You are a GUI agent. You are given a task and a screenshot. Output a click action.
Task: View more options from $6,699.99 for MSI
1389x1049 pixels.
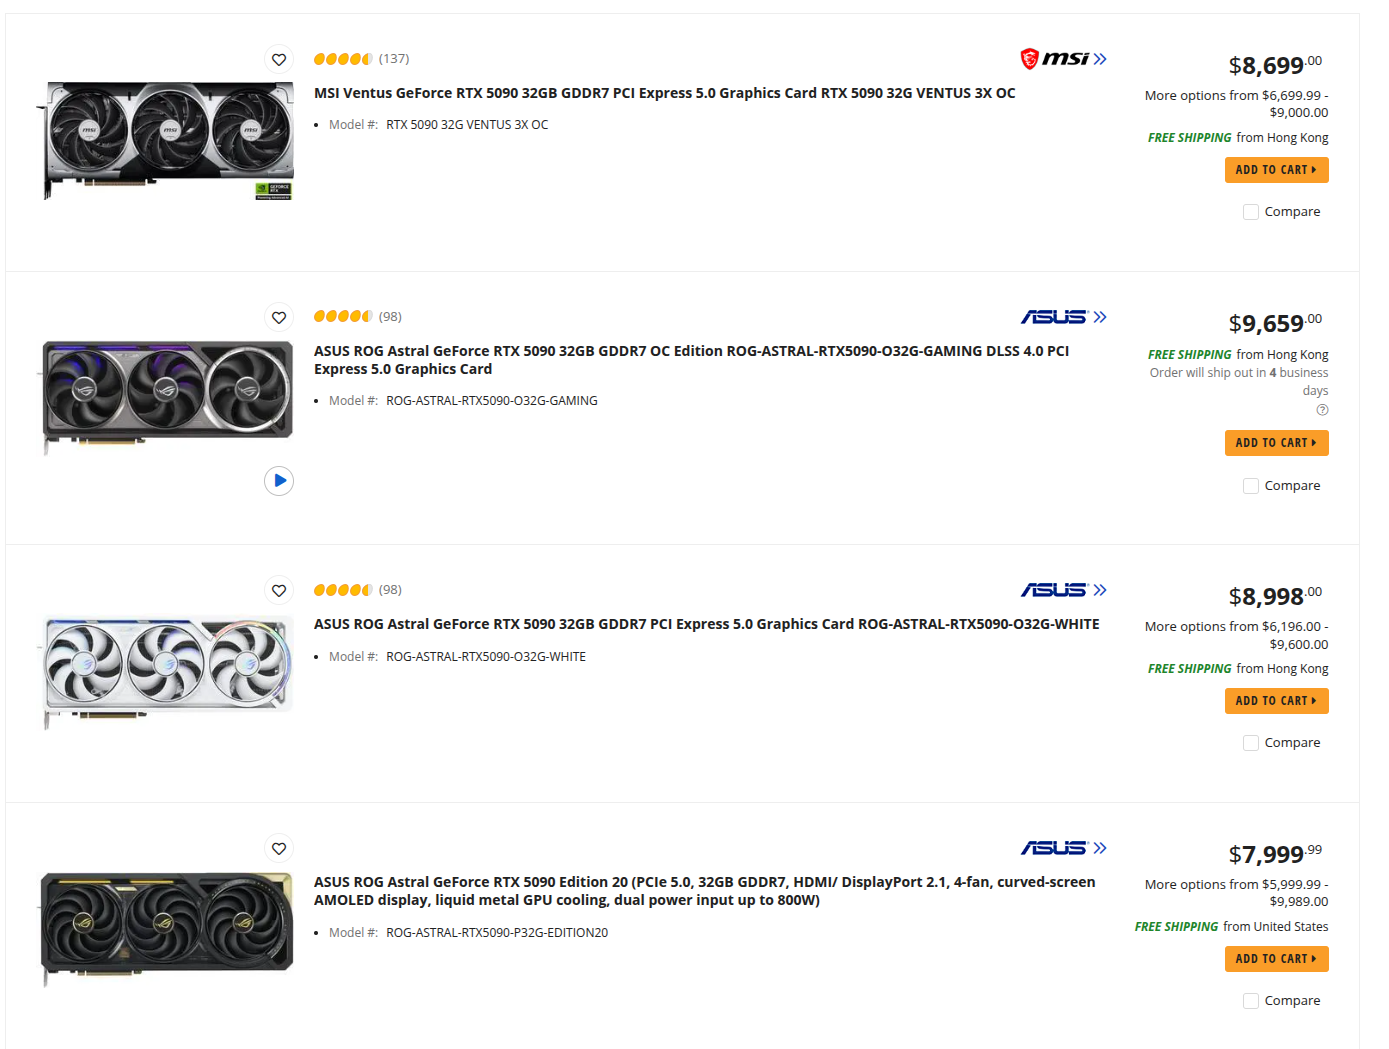pos(1237,104)
